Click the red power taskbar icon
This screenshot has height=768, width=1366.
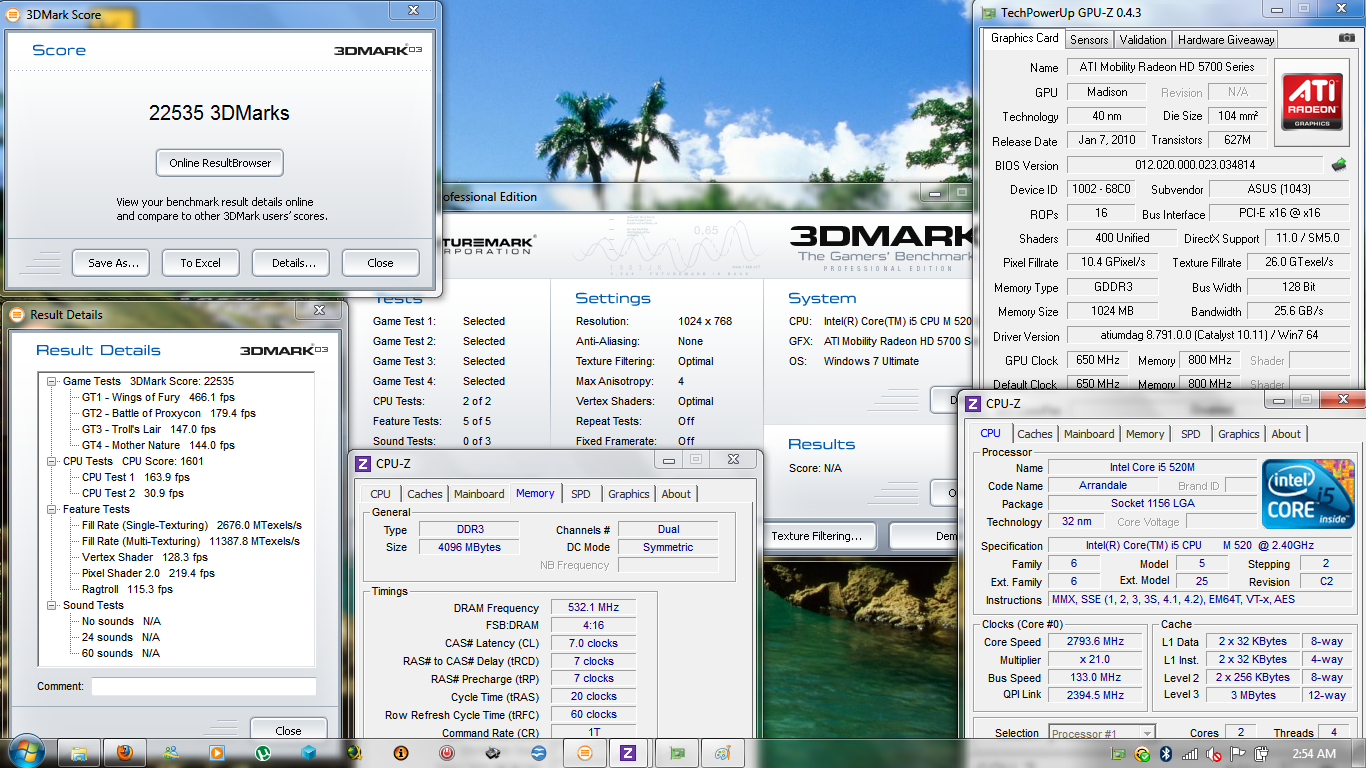tap(448, 753)
